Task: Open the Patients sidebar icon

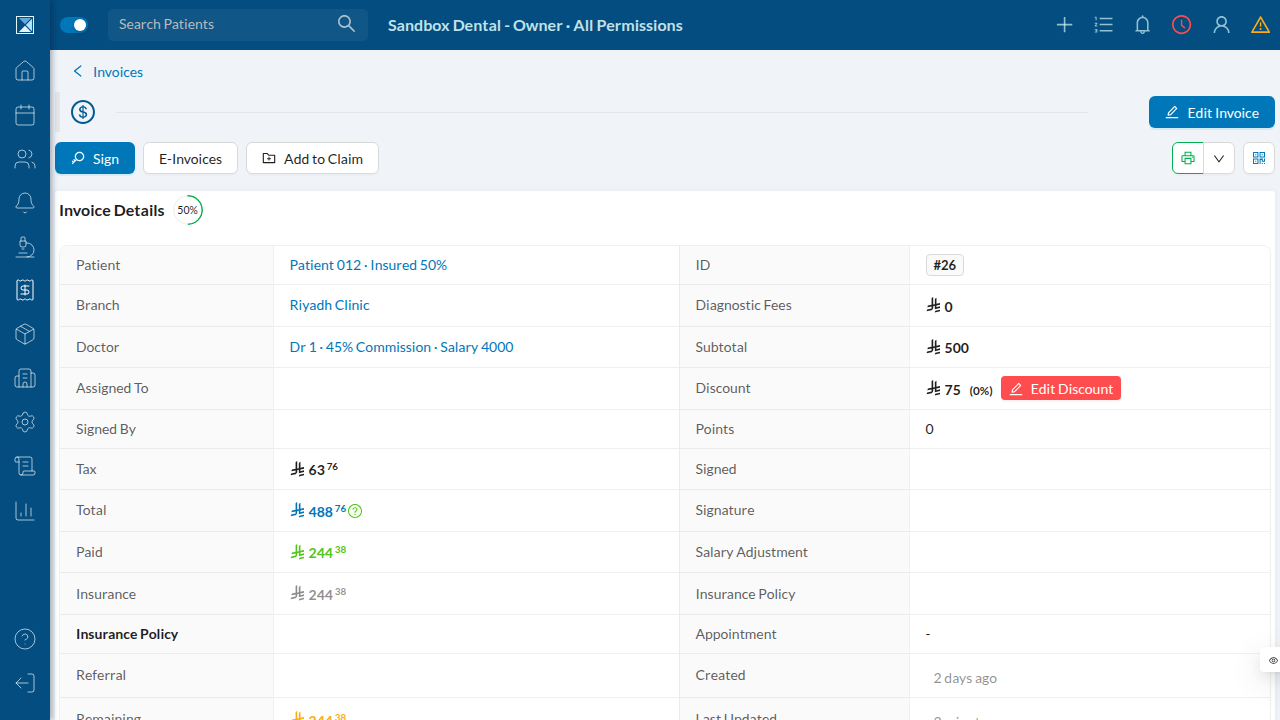Action: [x=25, y=159]
